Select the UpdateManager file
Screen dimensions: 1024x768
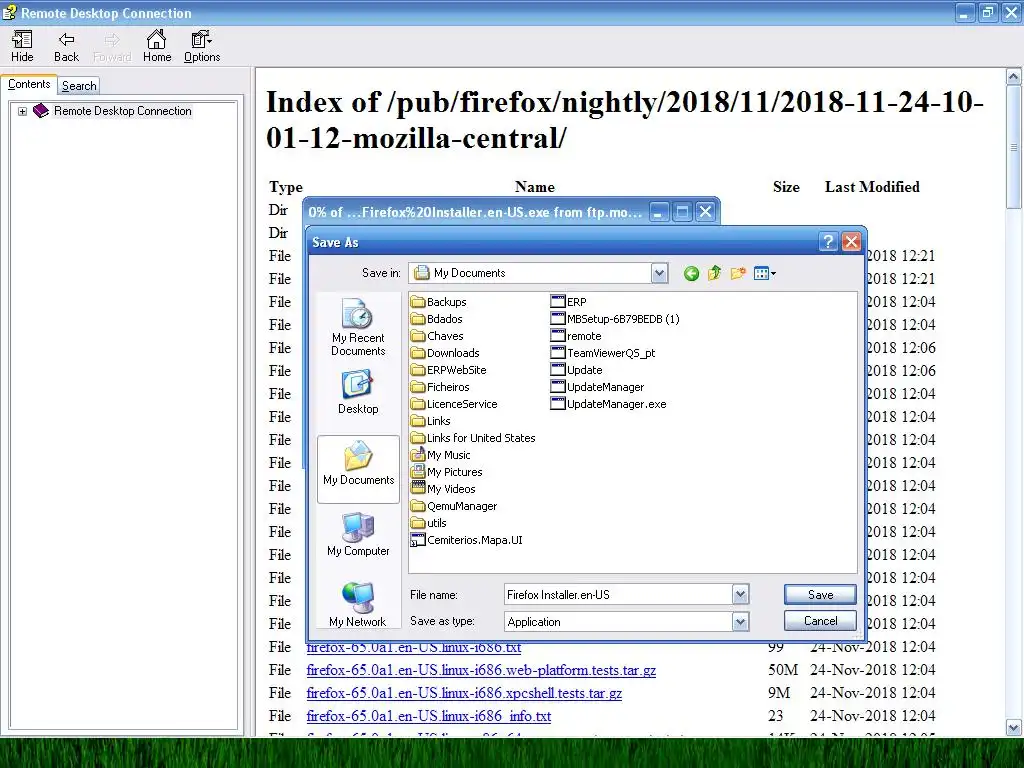point(597,387)
